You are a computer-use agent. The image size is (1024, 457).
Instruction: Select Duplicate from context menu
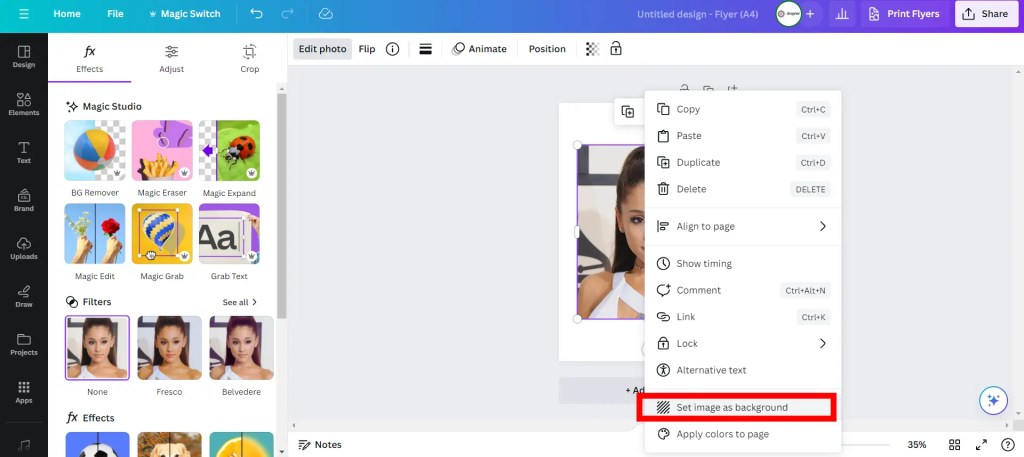698,162
